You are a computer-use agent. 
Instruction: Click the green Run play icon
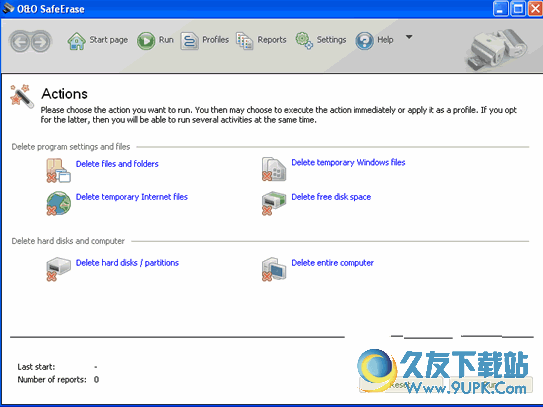tap(146, 41)
